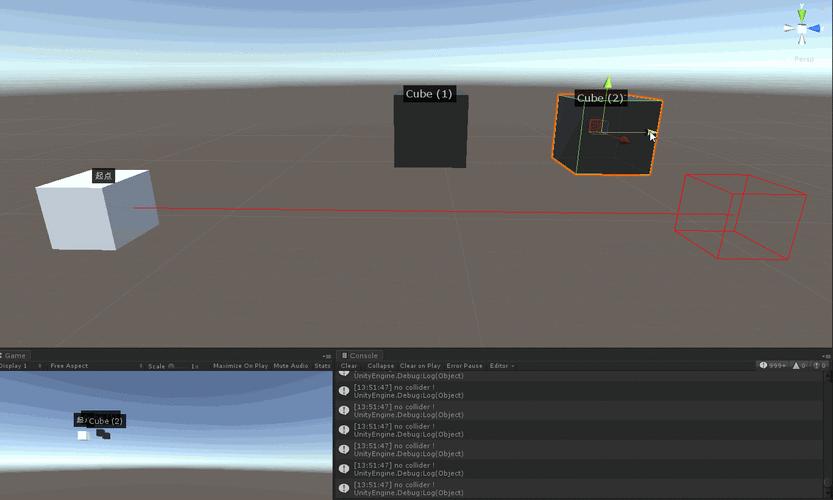Screen dimensions: 833x500
Task: Click the red move handle cone on Cube (2)
Action: point(624,140)
